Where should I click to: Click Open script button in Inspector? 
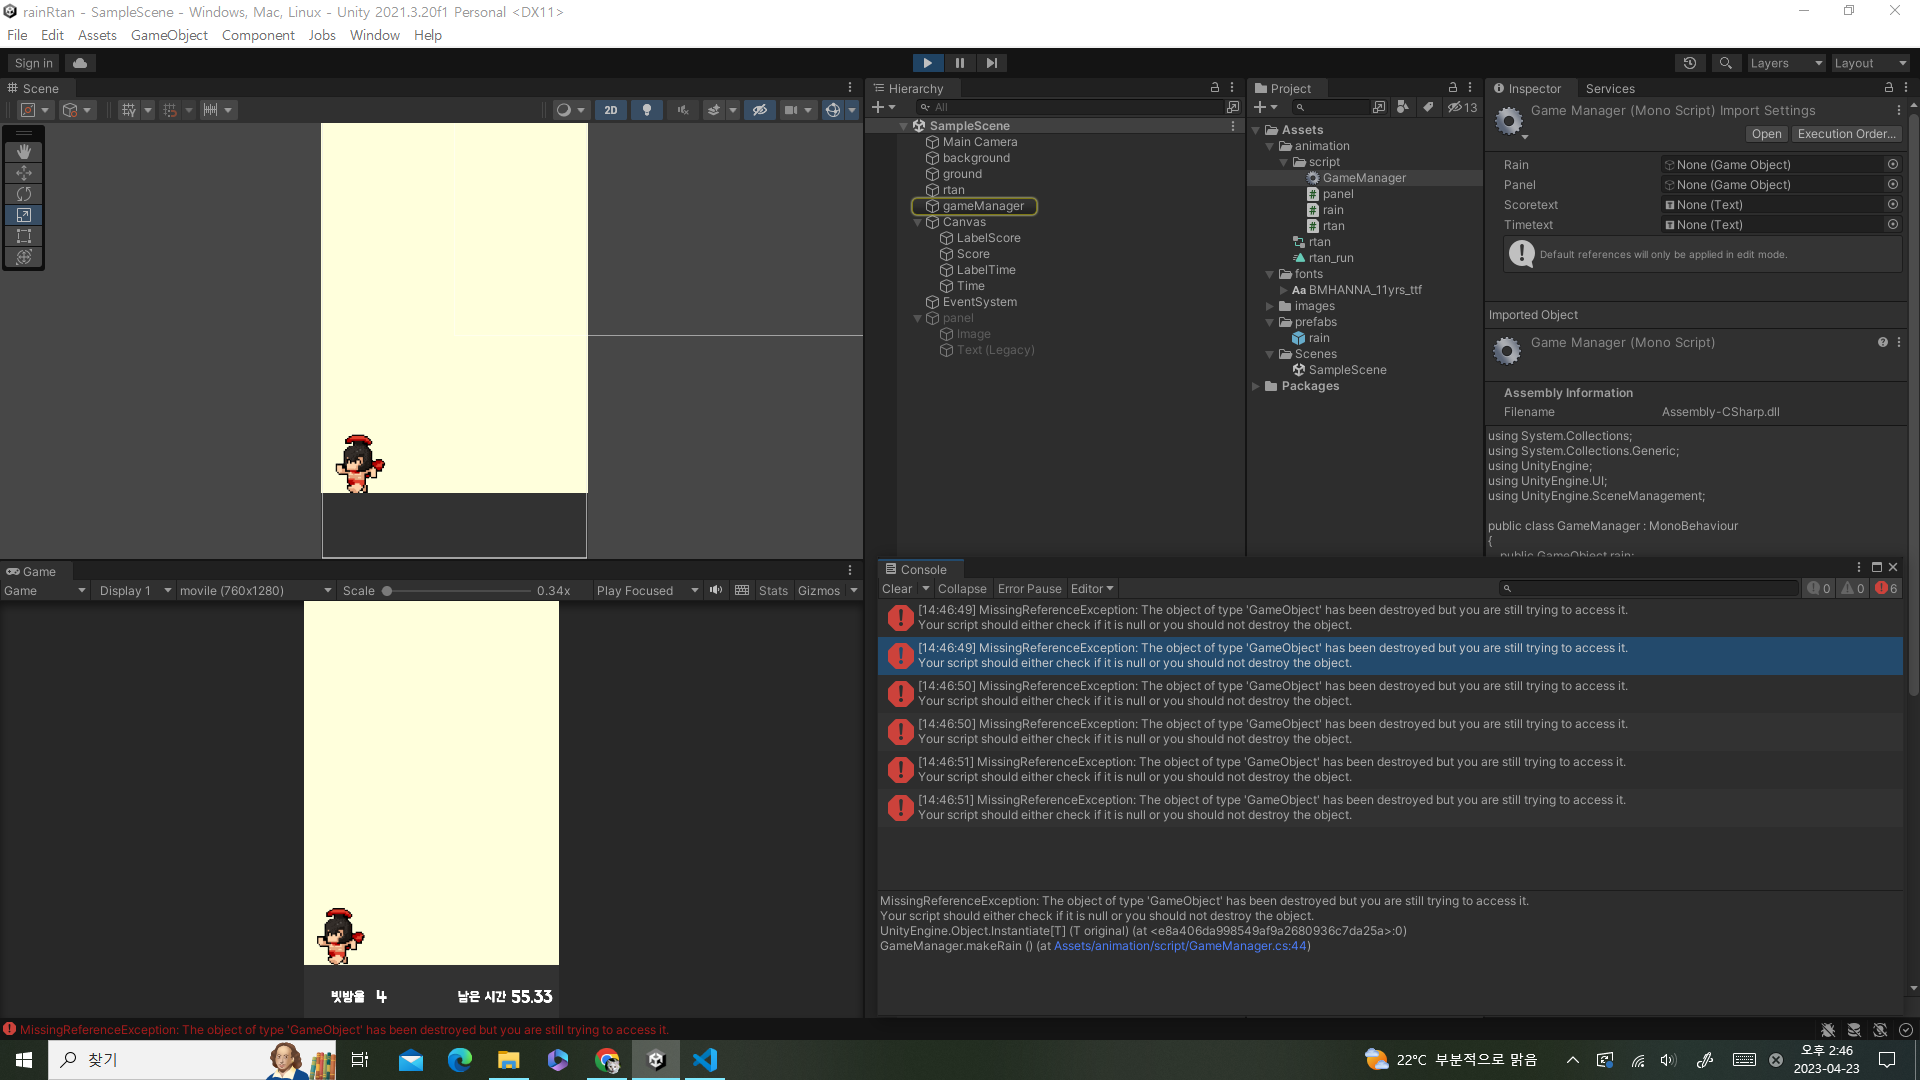[x=1767, y=134]
